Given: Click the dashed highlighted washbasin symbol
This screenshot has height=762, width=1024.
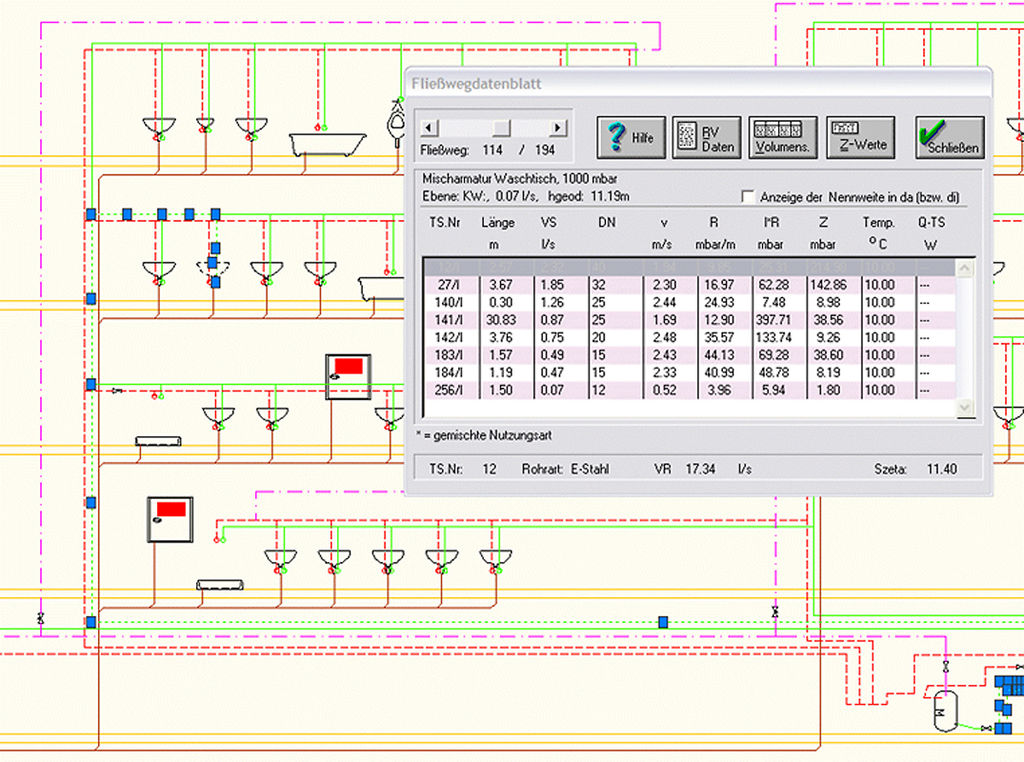Looking at the screenshot, I should point(212,268).
